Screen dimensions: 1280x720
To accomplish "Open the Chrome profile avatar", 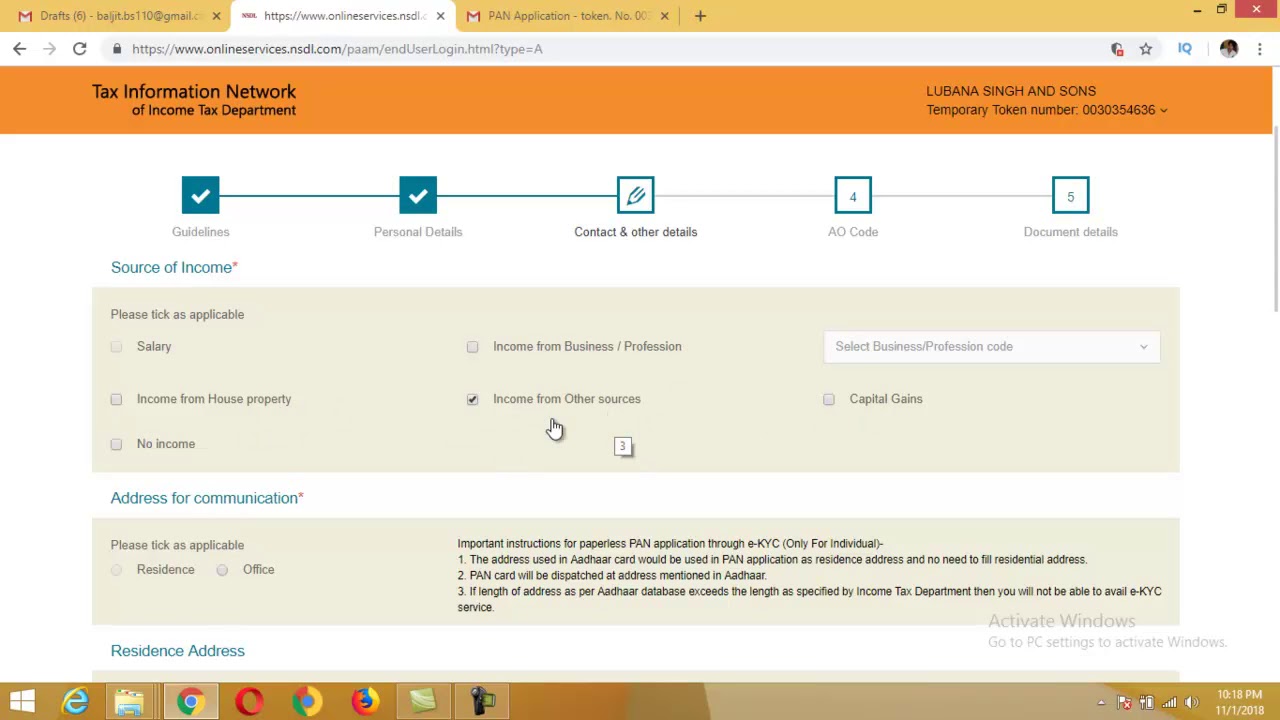I will 1229,49.
